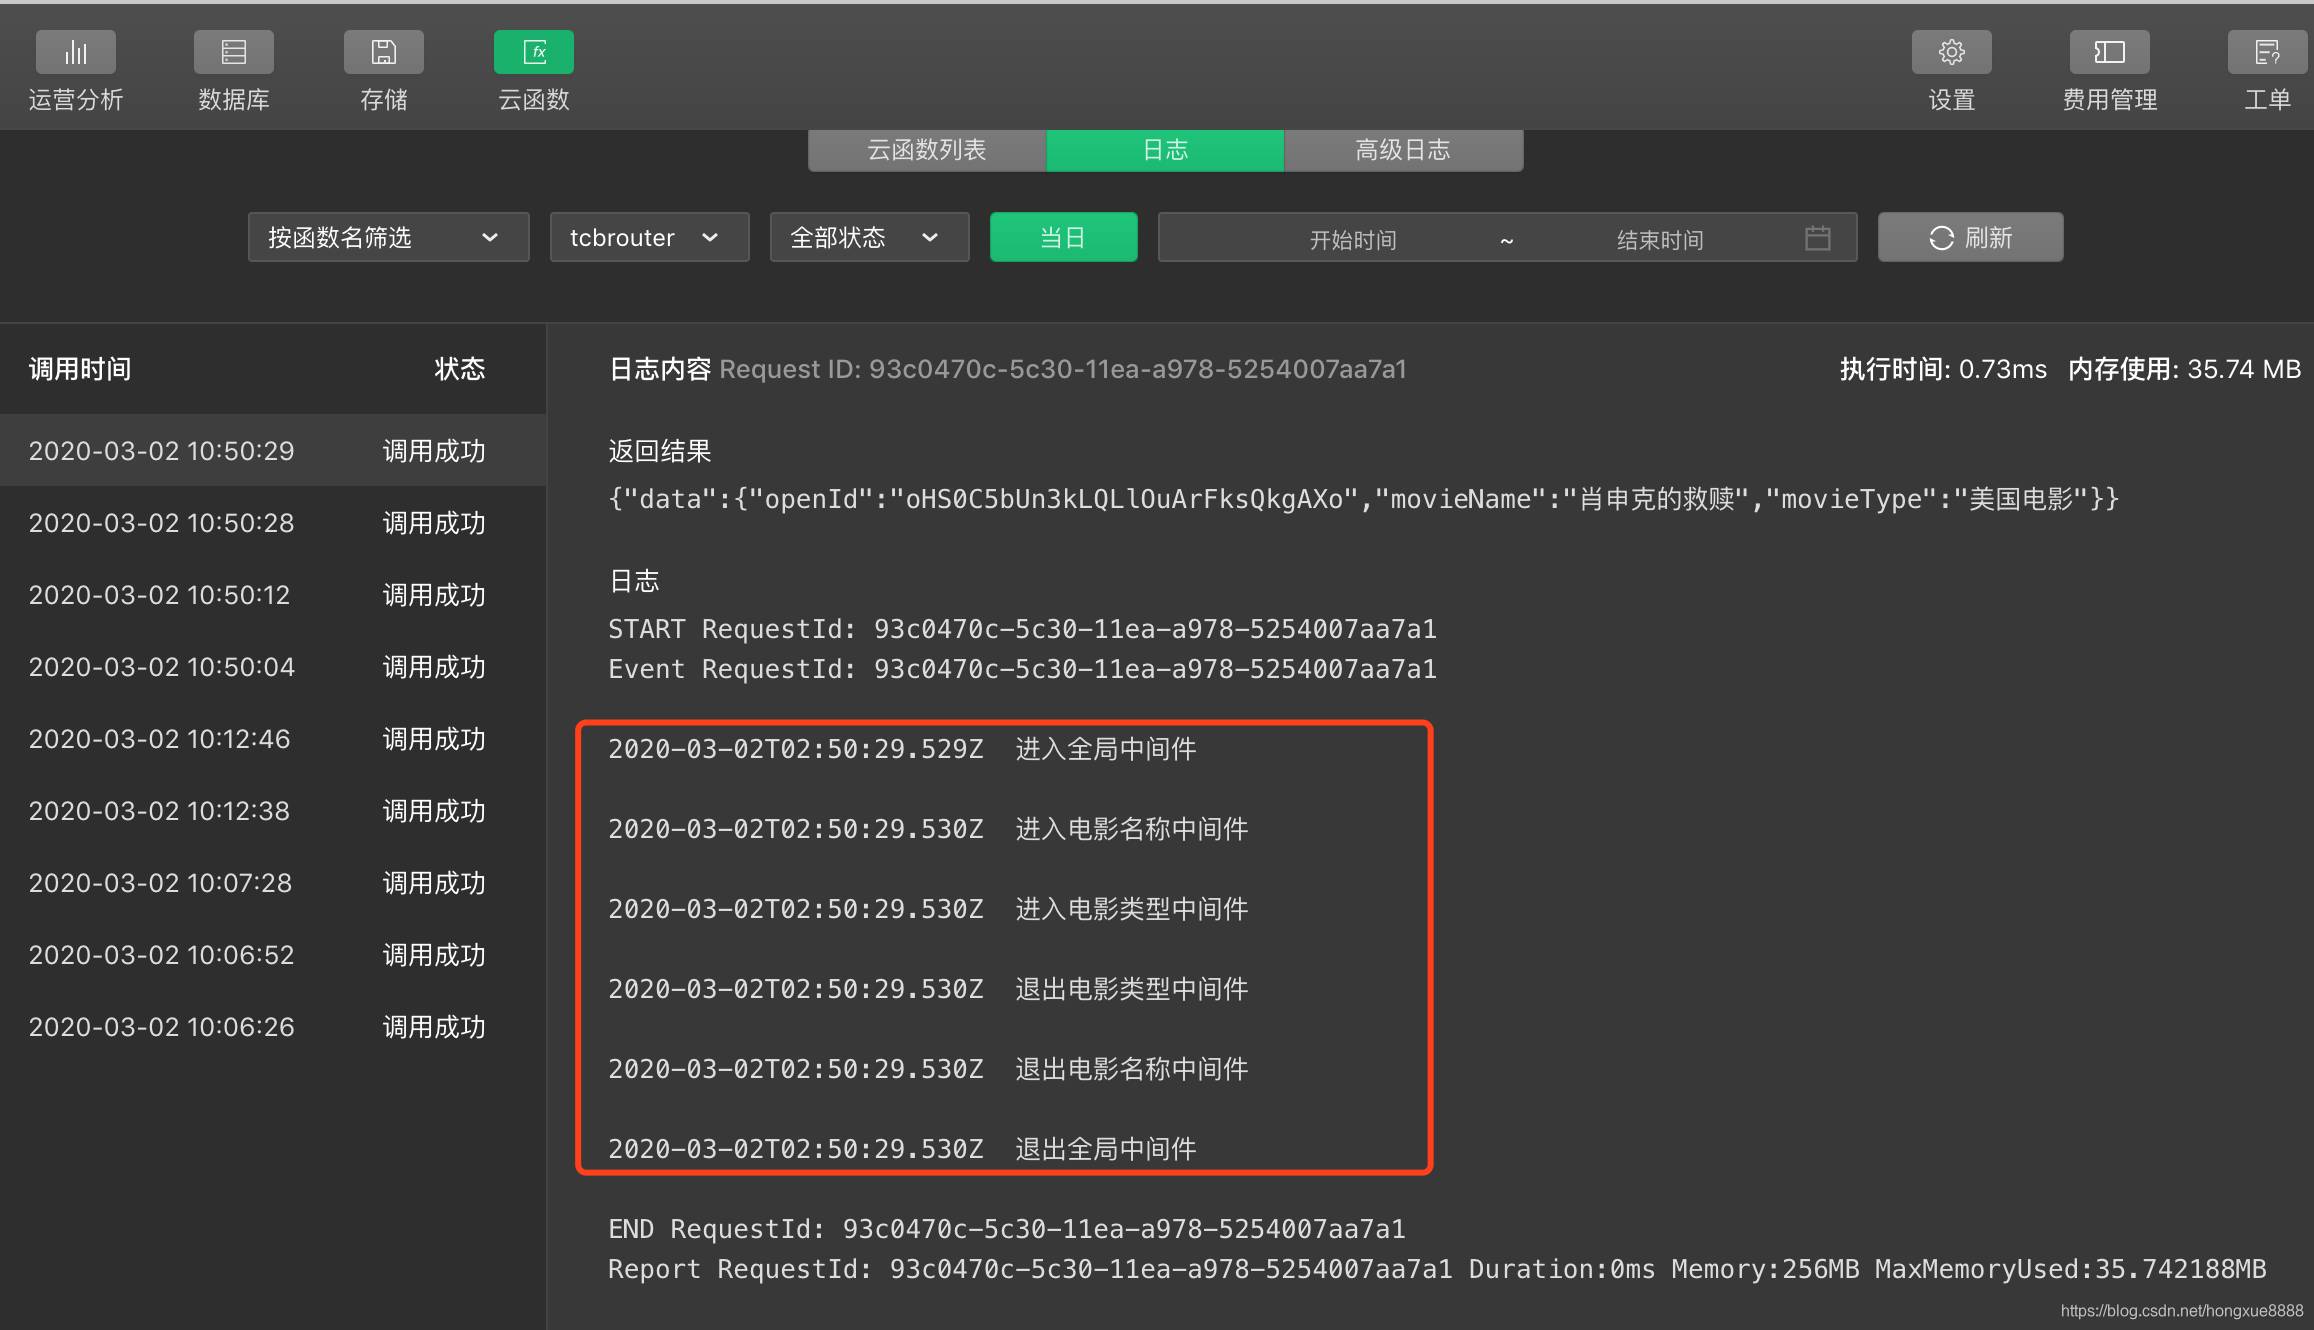The height and width of the screenshot is (1330, 2314).
Task: Open the 费用管理 billing icon
Action: tap(2110, 52)
